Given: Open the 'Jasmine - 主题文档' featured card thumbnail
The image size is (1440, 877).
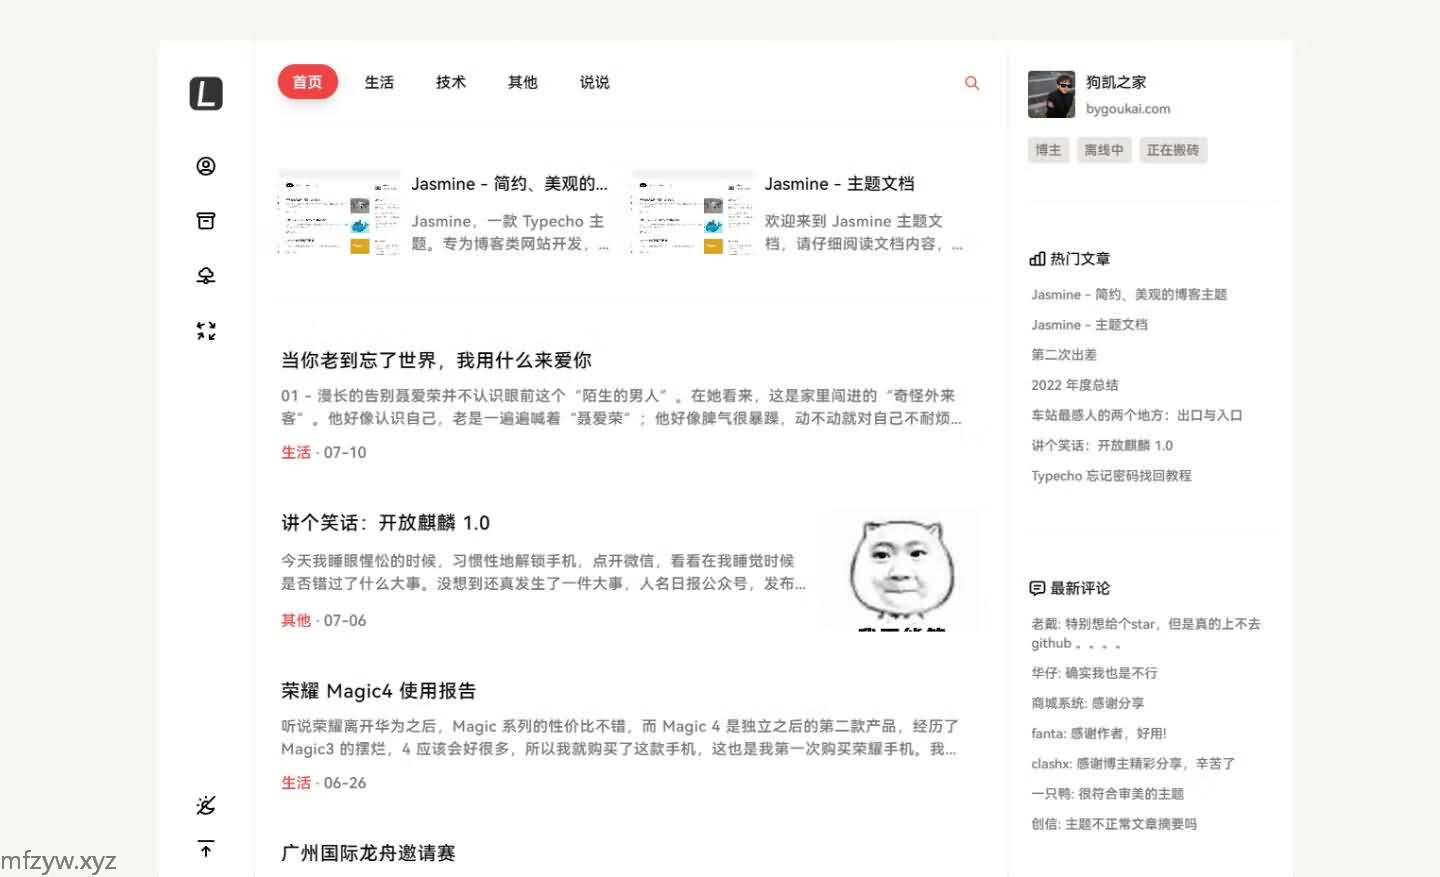Looking at the screenshot, I should click(692, 213).
